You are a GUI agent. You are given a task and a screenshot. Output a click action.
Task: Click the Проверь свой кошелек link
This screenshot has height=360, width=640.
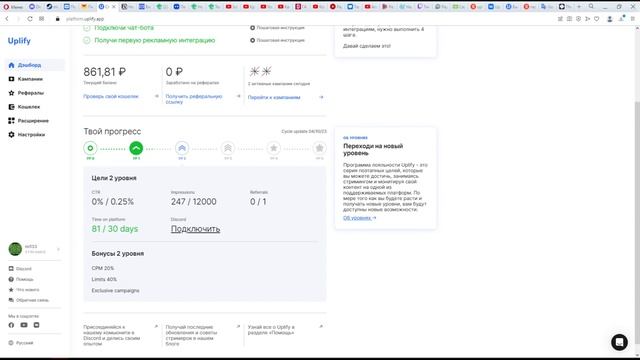tap(111, 96)
